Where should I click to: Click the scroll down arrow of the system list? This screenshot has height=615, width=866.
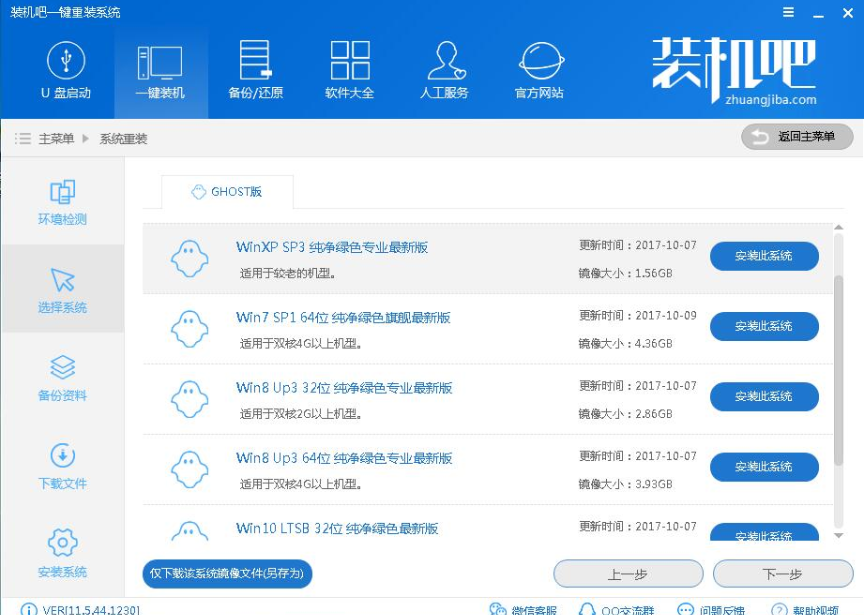pyautogui.click(x=838, y=536)
